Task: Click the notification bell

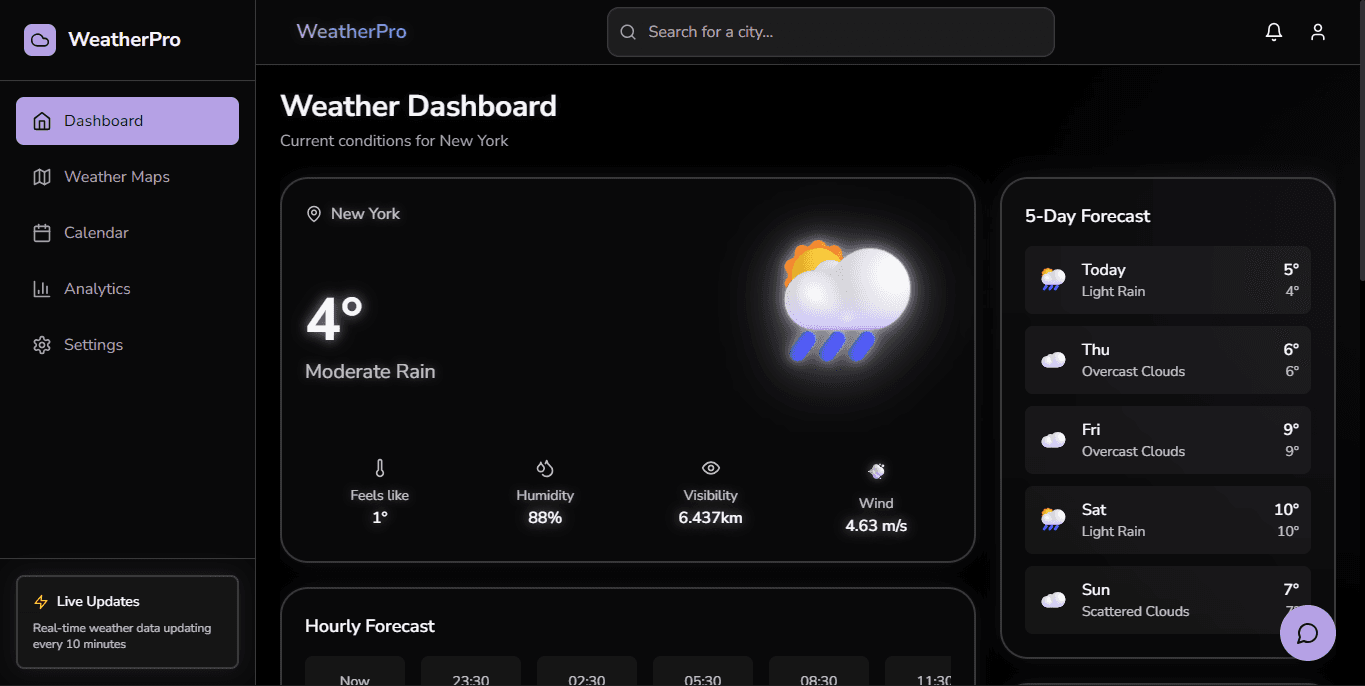Action: click(x=1273, y=31)
